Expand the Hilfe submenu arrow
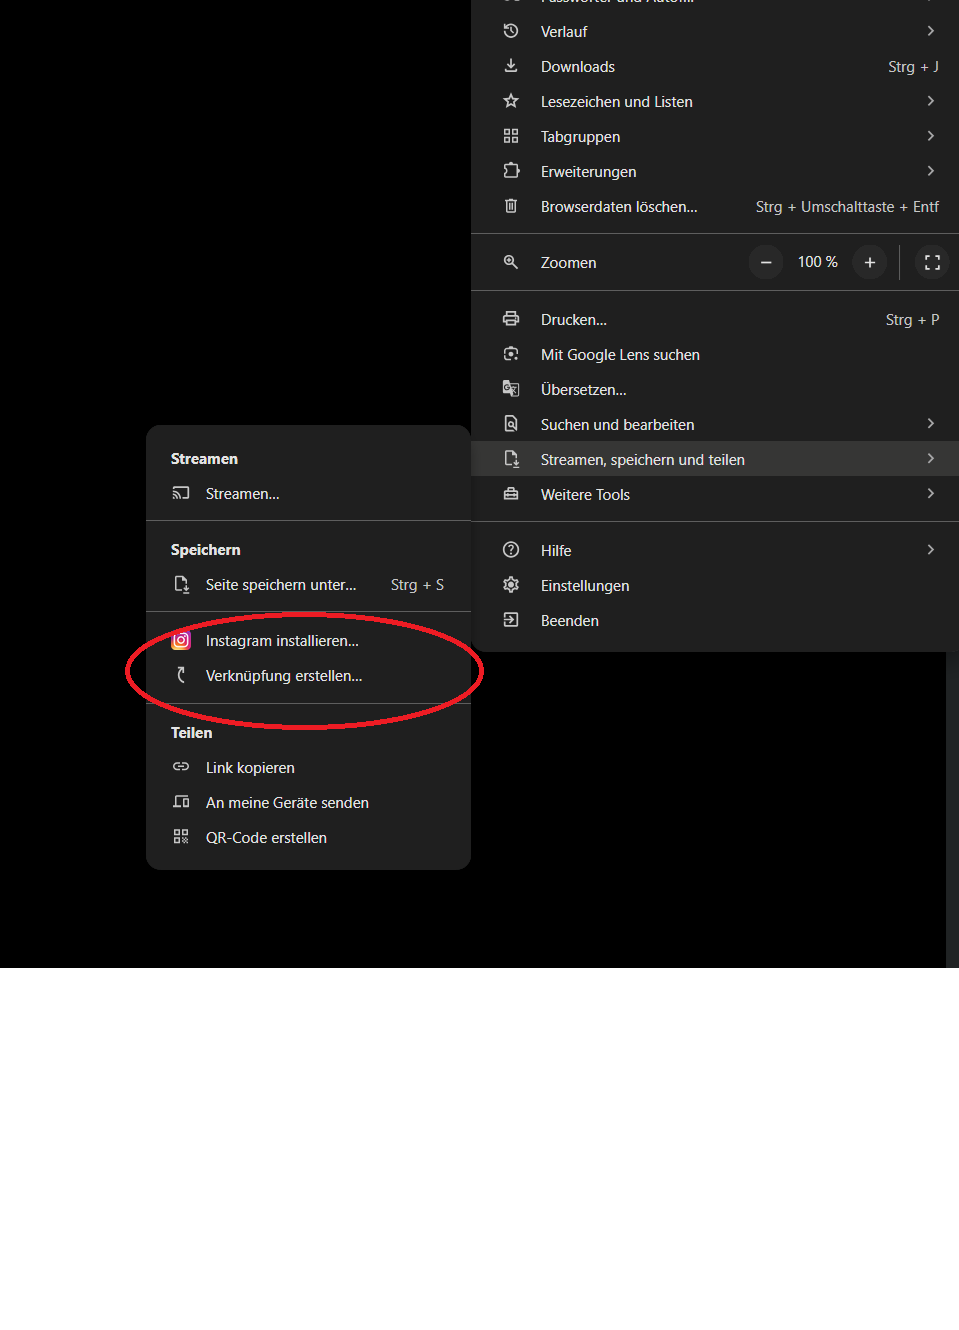The image size is (959, 1330). click(930, 550)
